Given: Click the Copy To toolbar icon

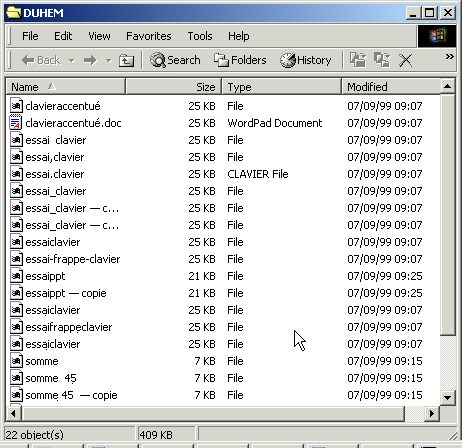Looking at the screenshot, I should [382, 60].
